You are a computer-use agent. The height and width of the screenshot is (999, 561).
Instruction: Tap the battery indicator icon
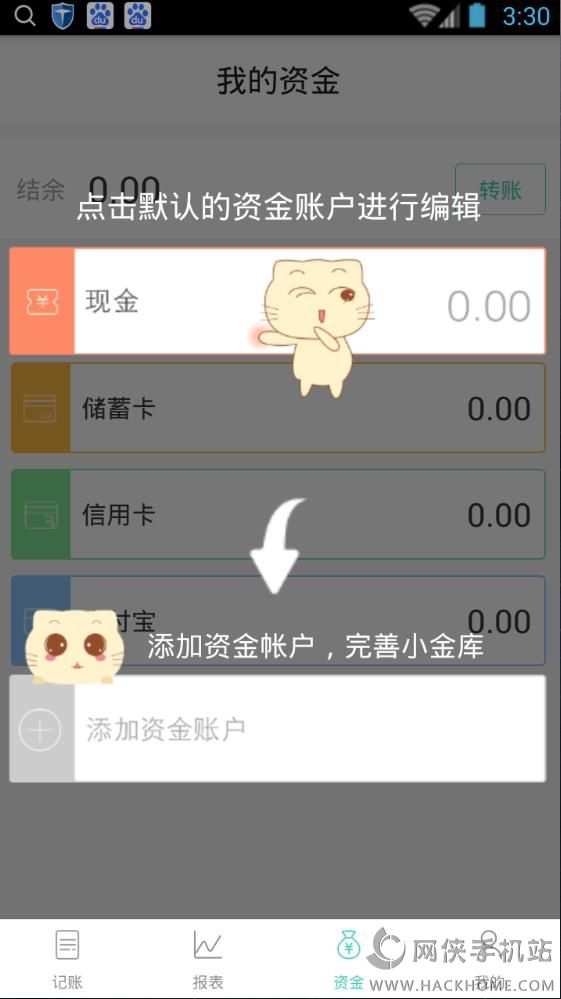pyautogui.click(x=478, y=16)
